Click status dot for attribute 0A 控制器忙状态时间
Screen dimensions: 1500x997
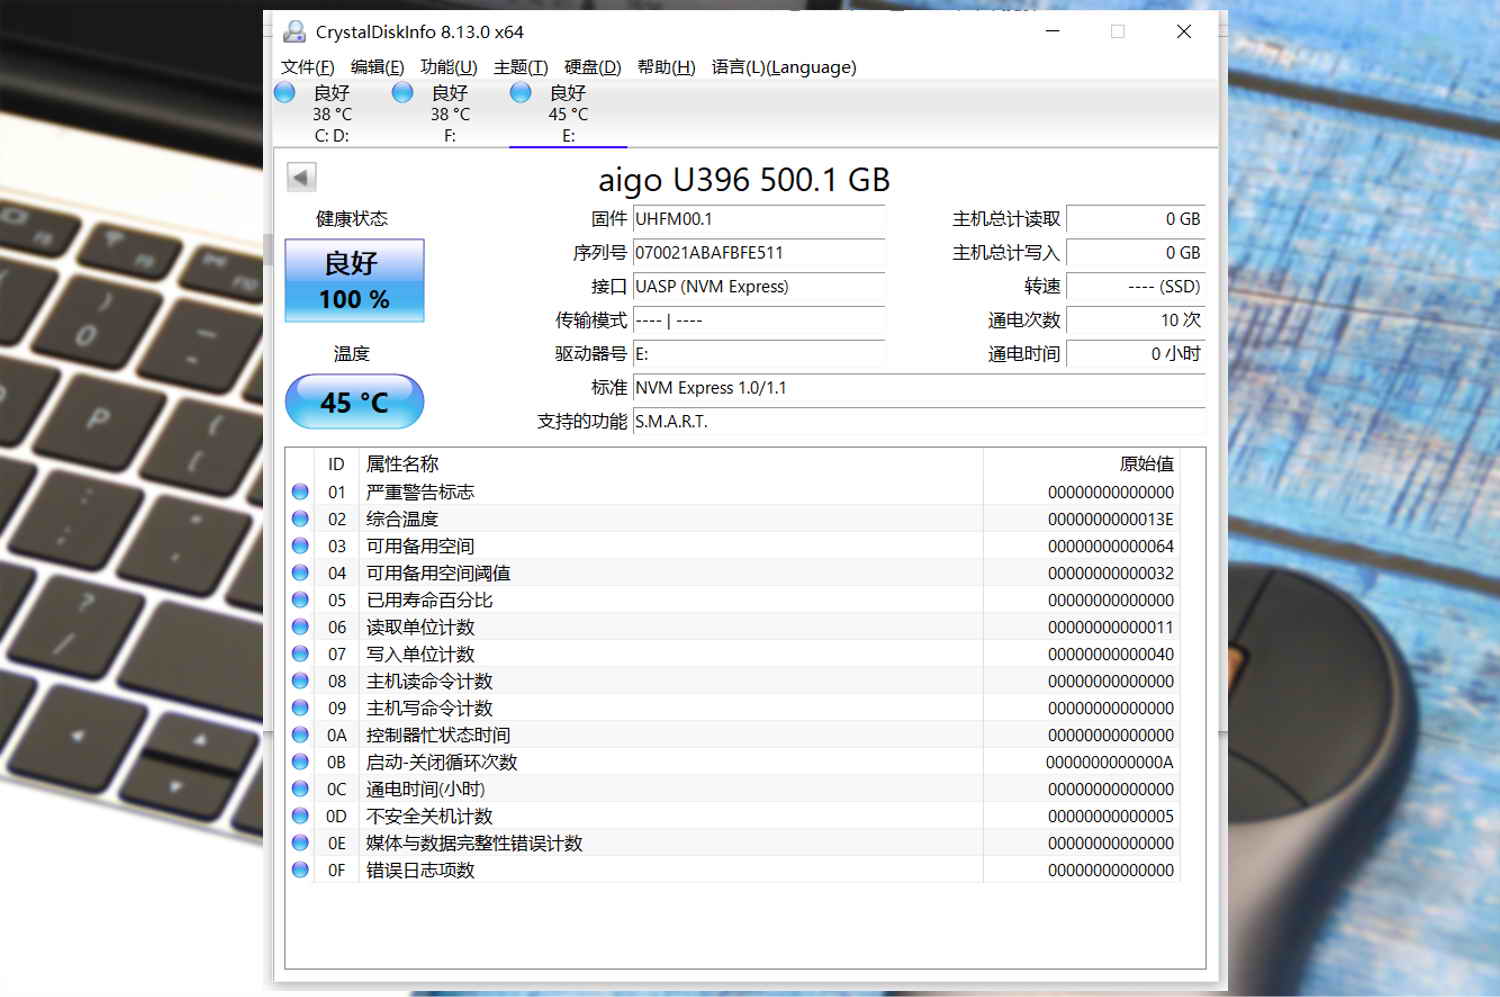300,735
